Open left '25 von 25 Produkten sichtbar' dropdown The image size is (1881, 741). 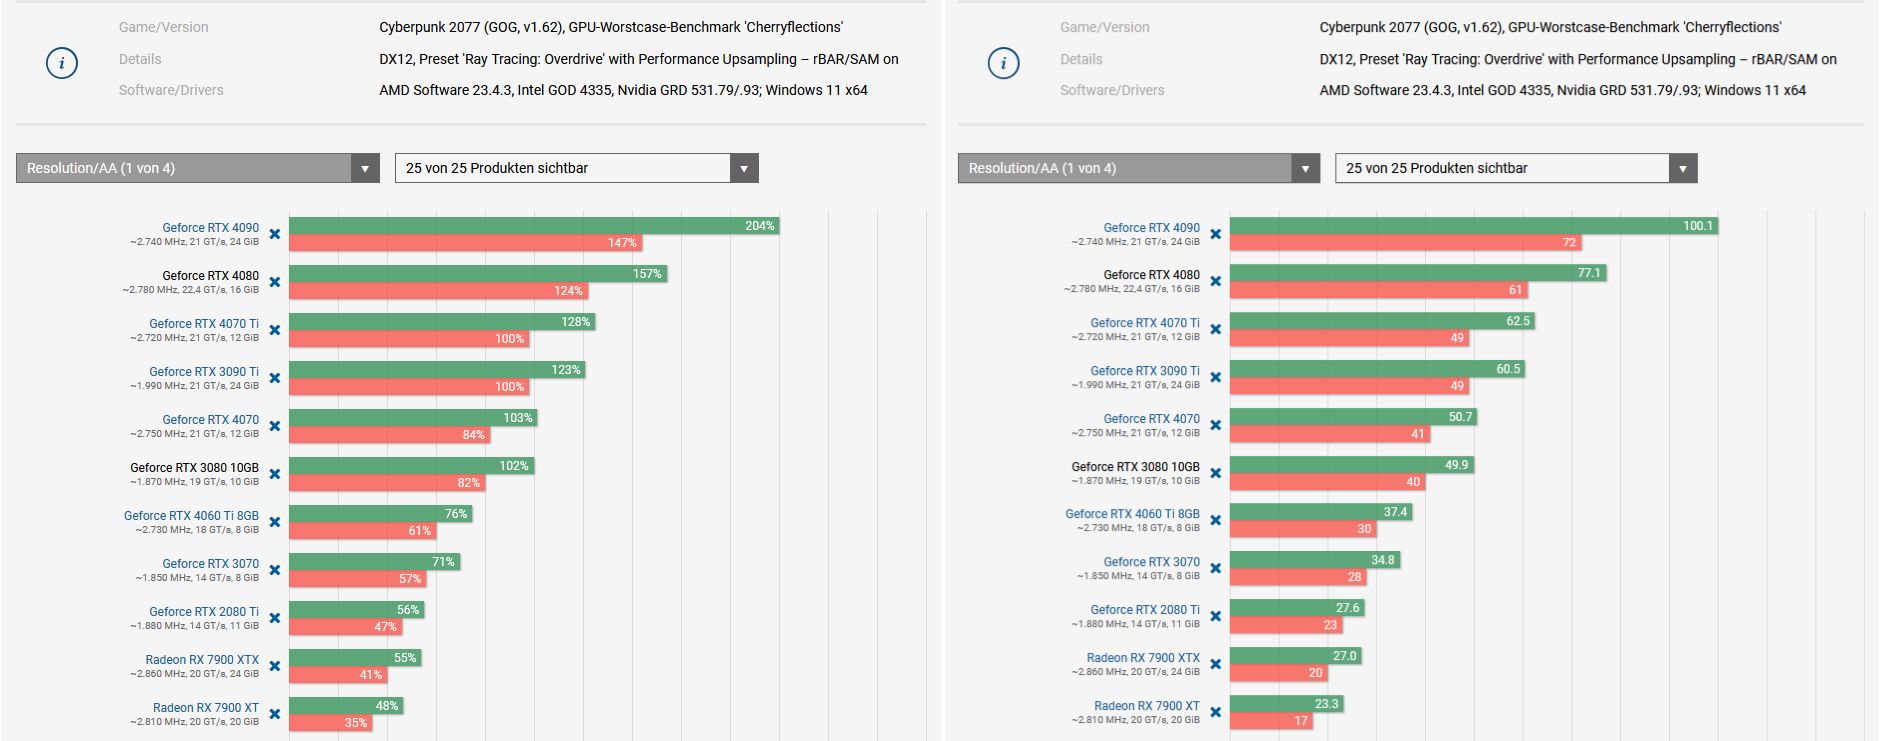tap(577, 168)
